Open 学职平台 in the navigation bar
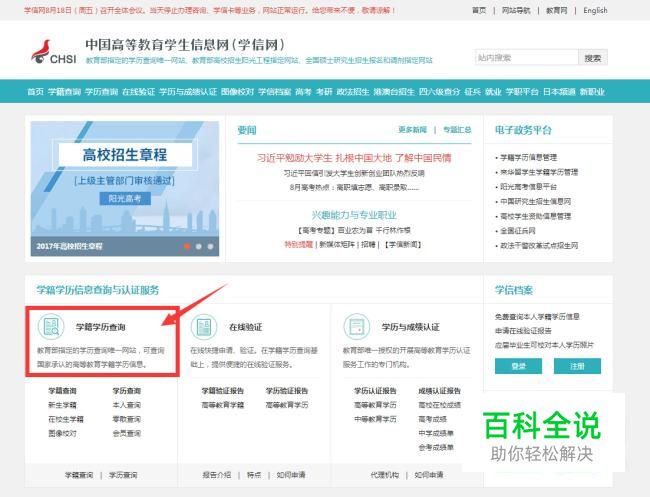650x497 pixels. (x=522, y=92)
